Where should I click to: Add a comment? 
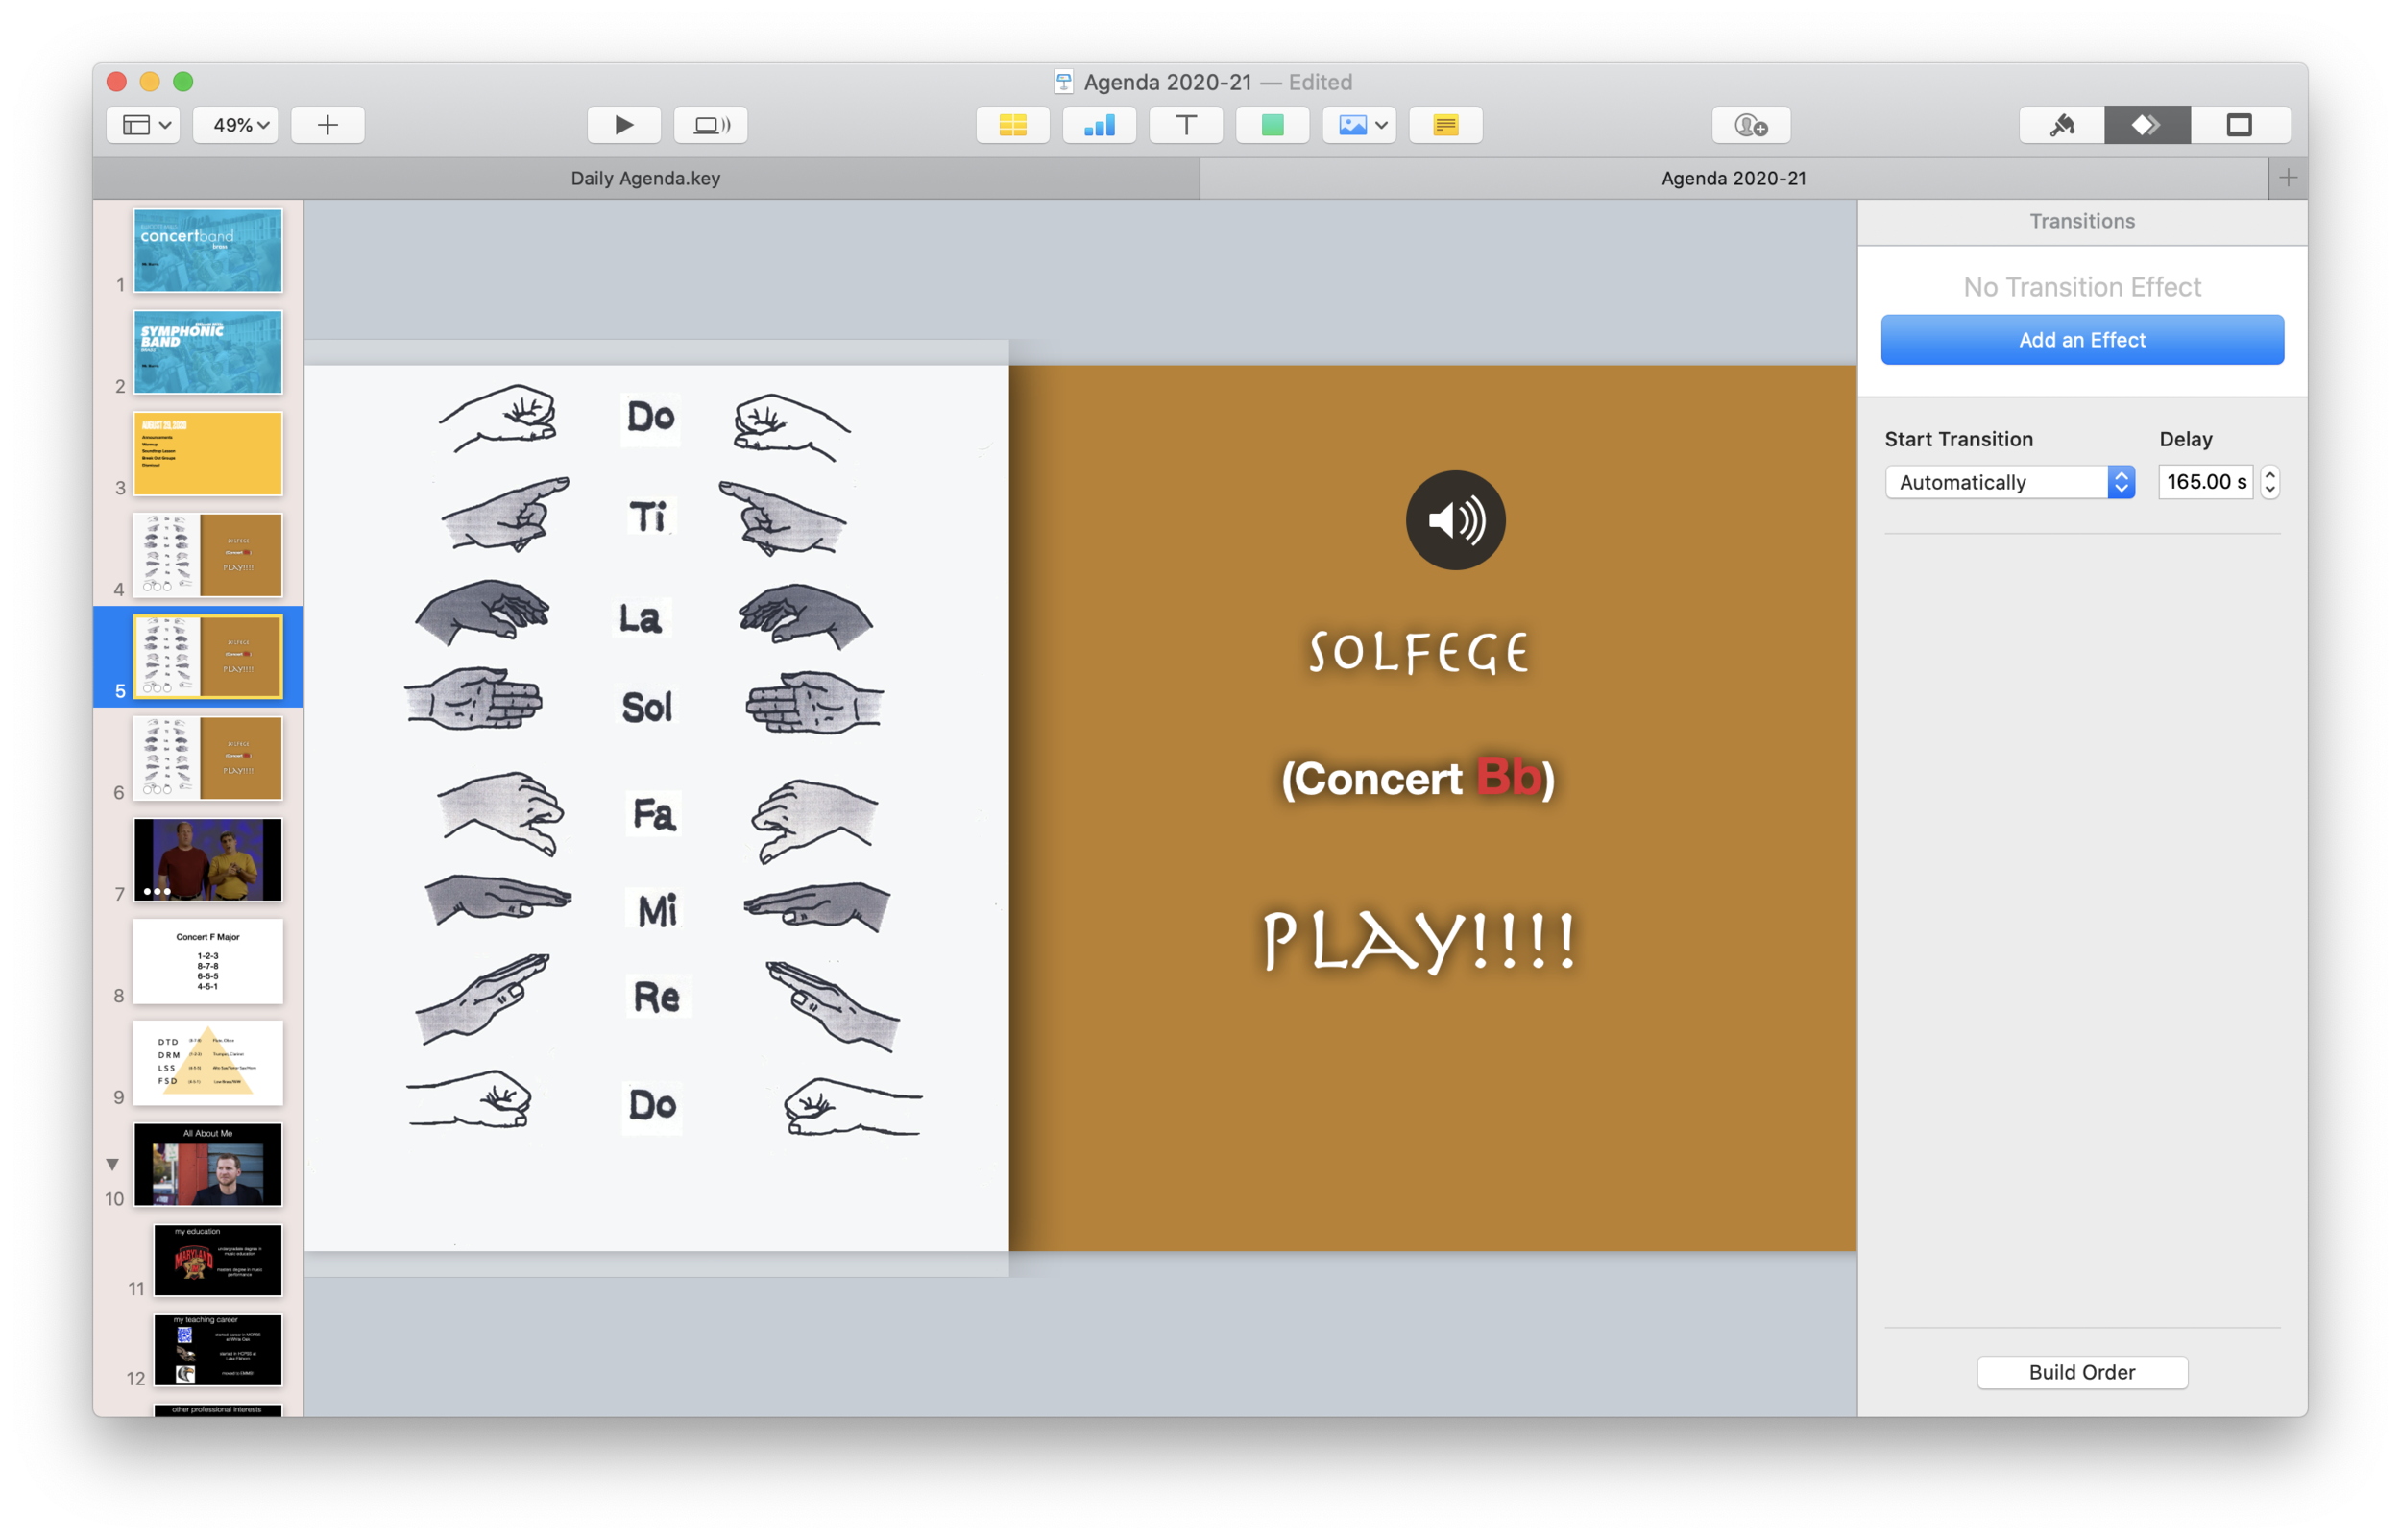(1445, 125)
